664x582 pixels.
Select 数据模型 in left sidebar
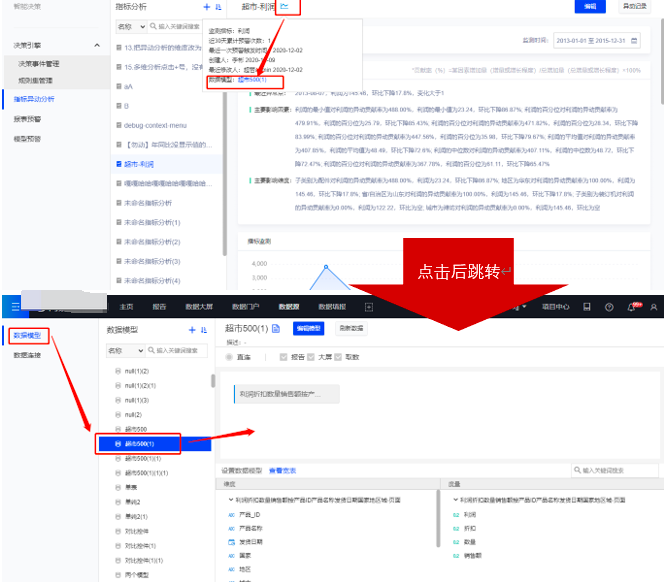(27, 335)
